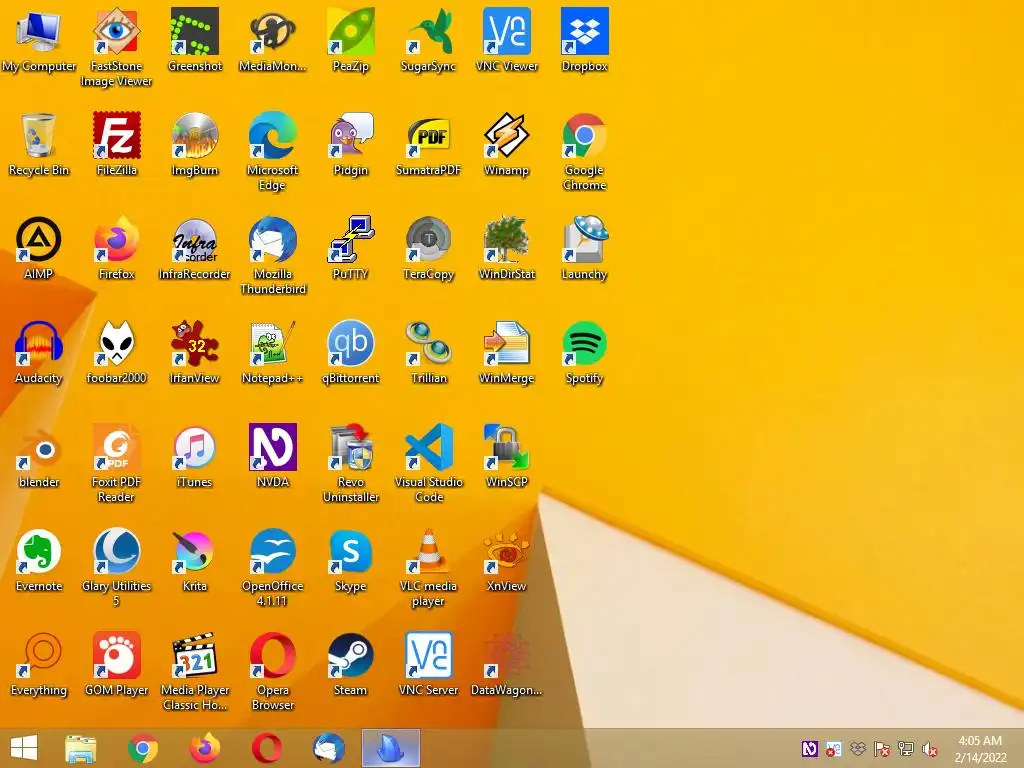Image resolution: width=1024 pixels, height=768 pixels.
Task: Click the IrfanView desktop icon
Action: click(x=195, y=343)
